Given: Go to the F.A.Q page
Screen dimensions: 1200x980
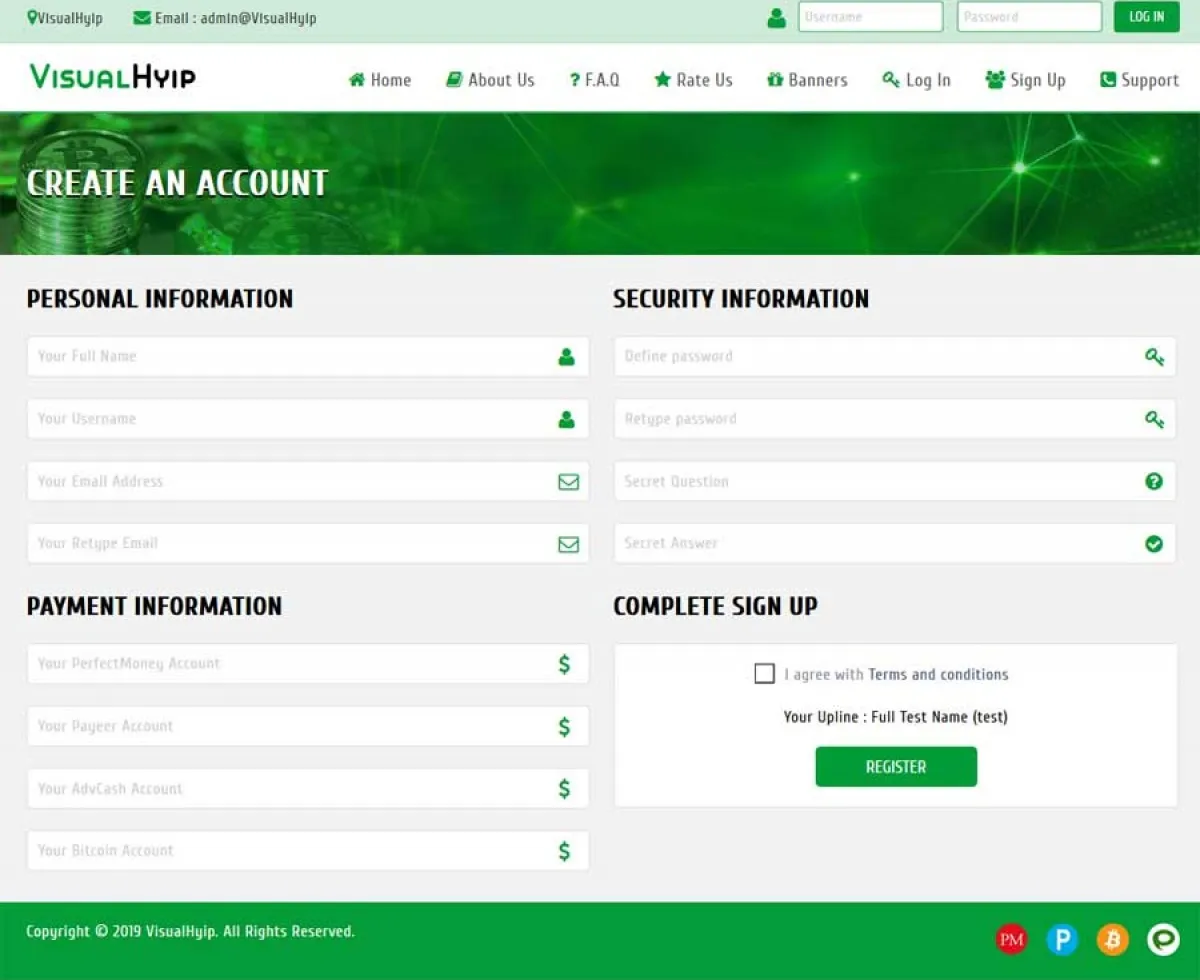Looking at the screenshot, I should [595, 80].
